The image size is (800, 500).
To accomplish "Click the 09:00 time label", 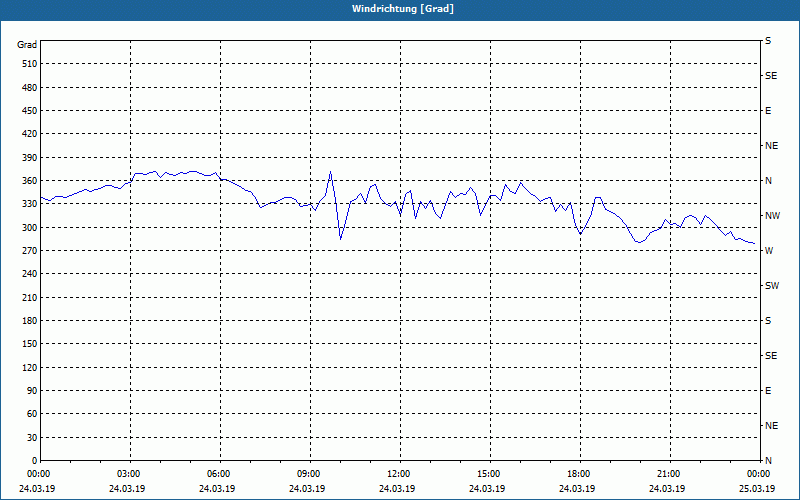I will tap(309, 474).
